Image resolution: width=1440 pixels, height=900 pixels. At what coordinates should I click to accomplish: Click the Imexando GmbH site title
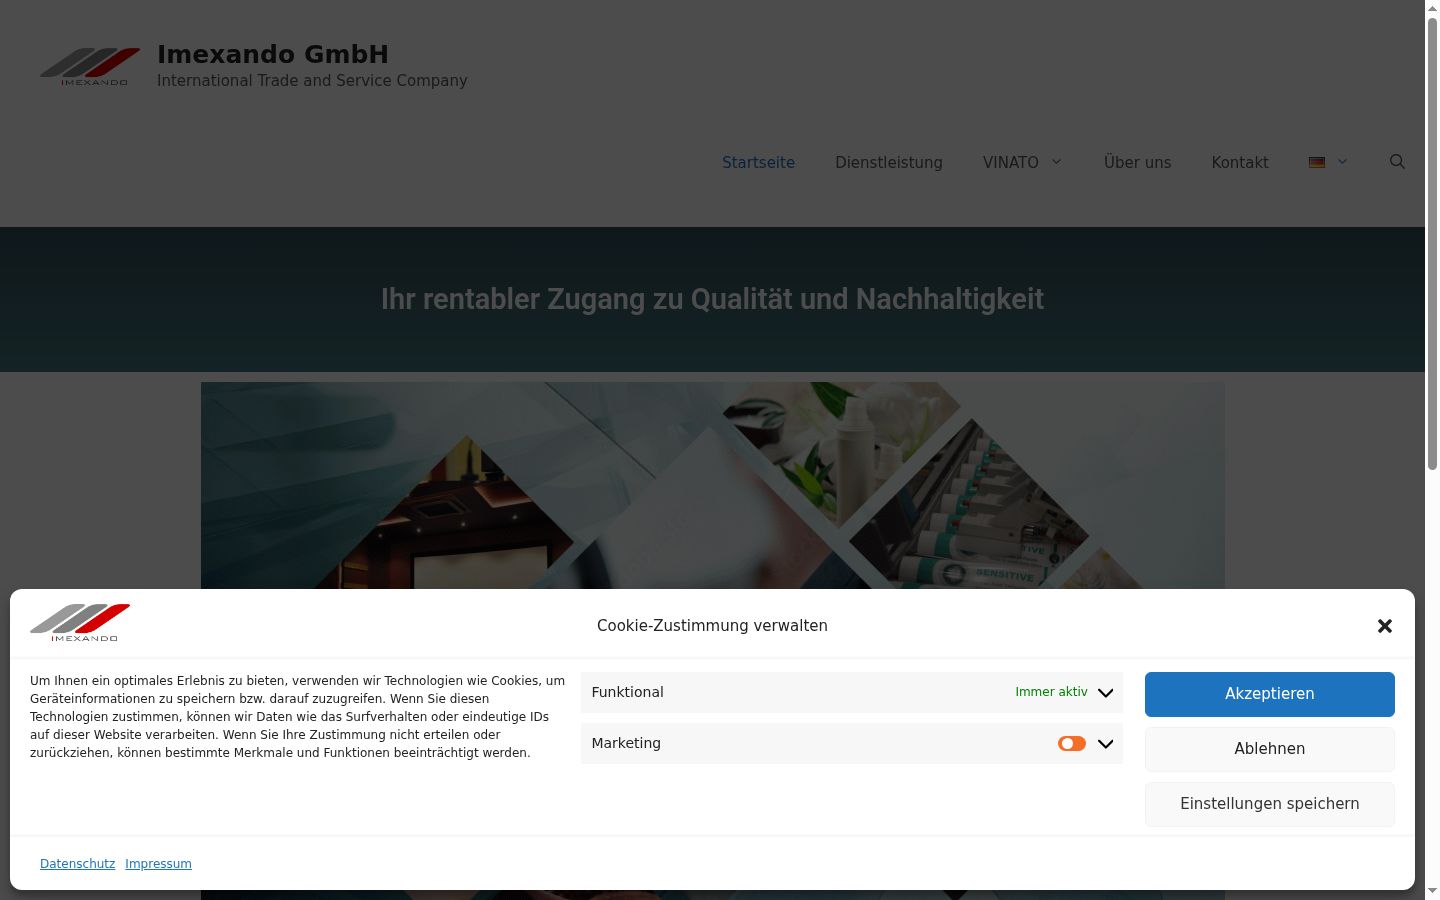click(x=273, y=54)
